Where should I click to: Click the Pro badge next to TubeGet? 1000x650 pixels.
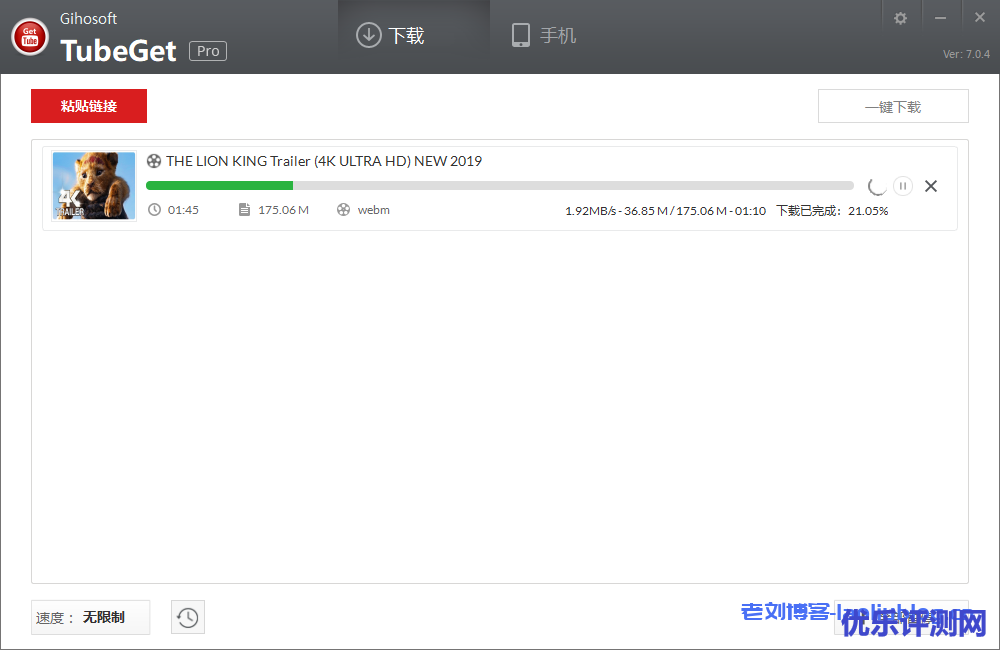[208, 51]
